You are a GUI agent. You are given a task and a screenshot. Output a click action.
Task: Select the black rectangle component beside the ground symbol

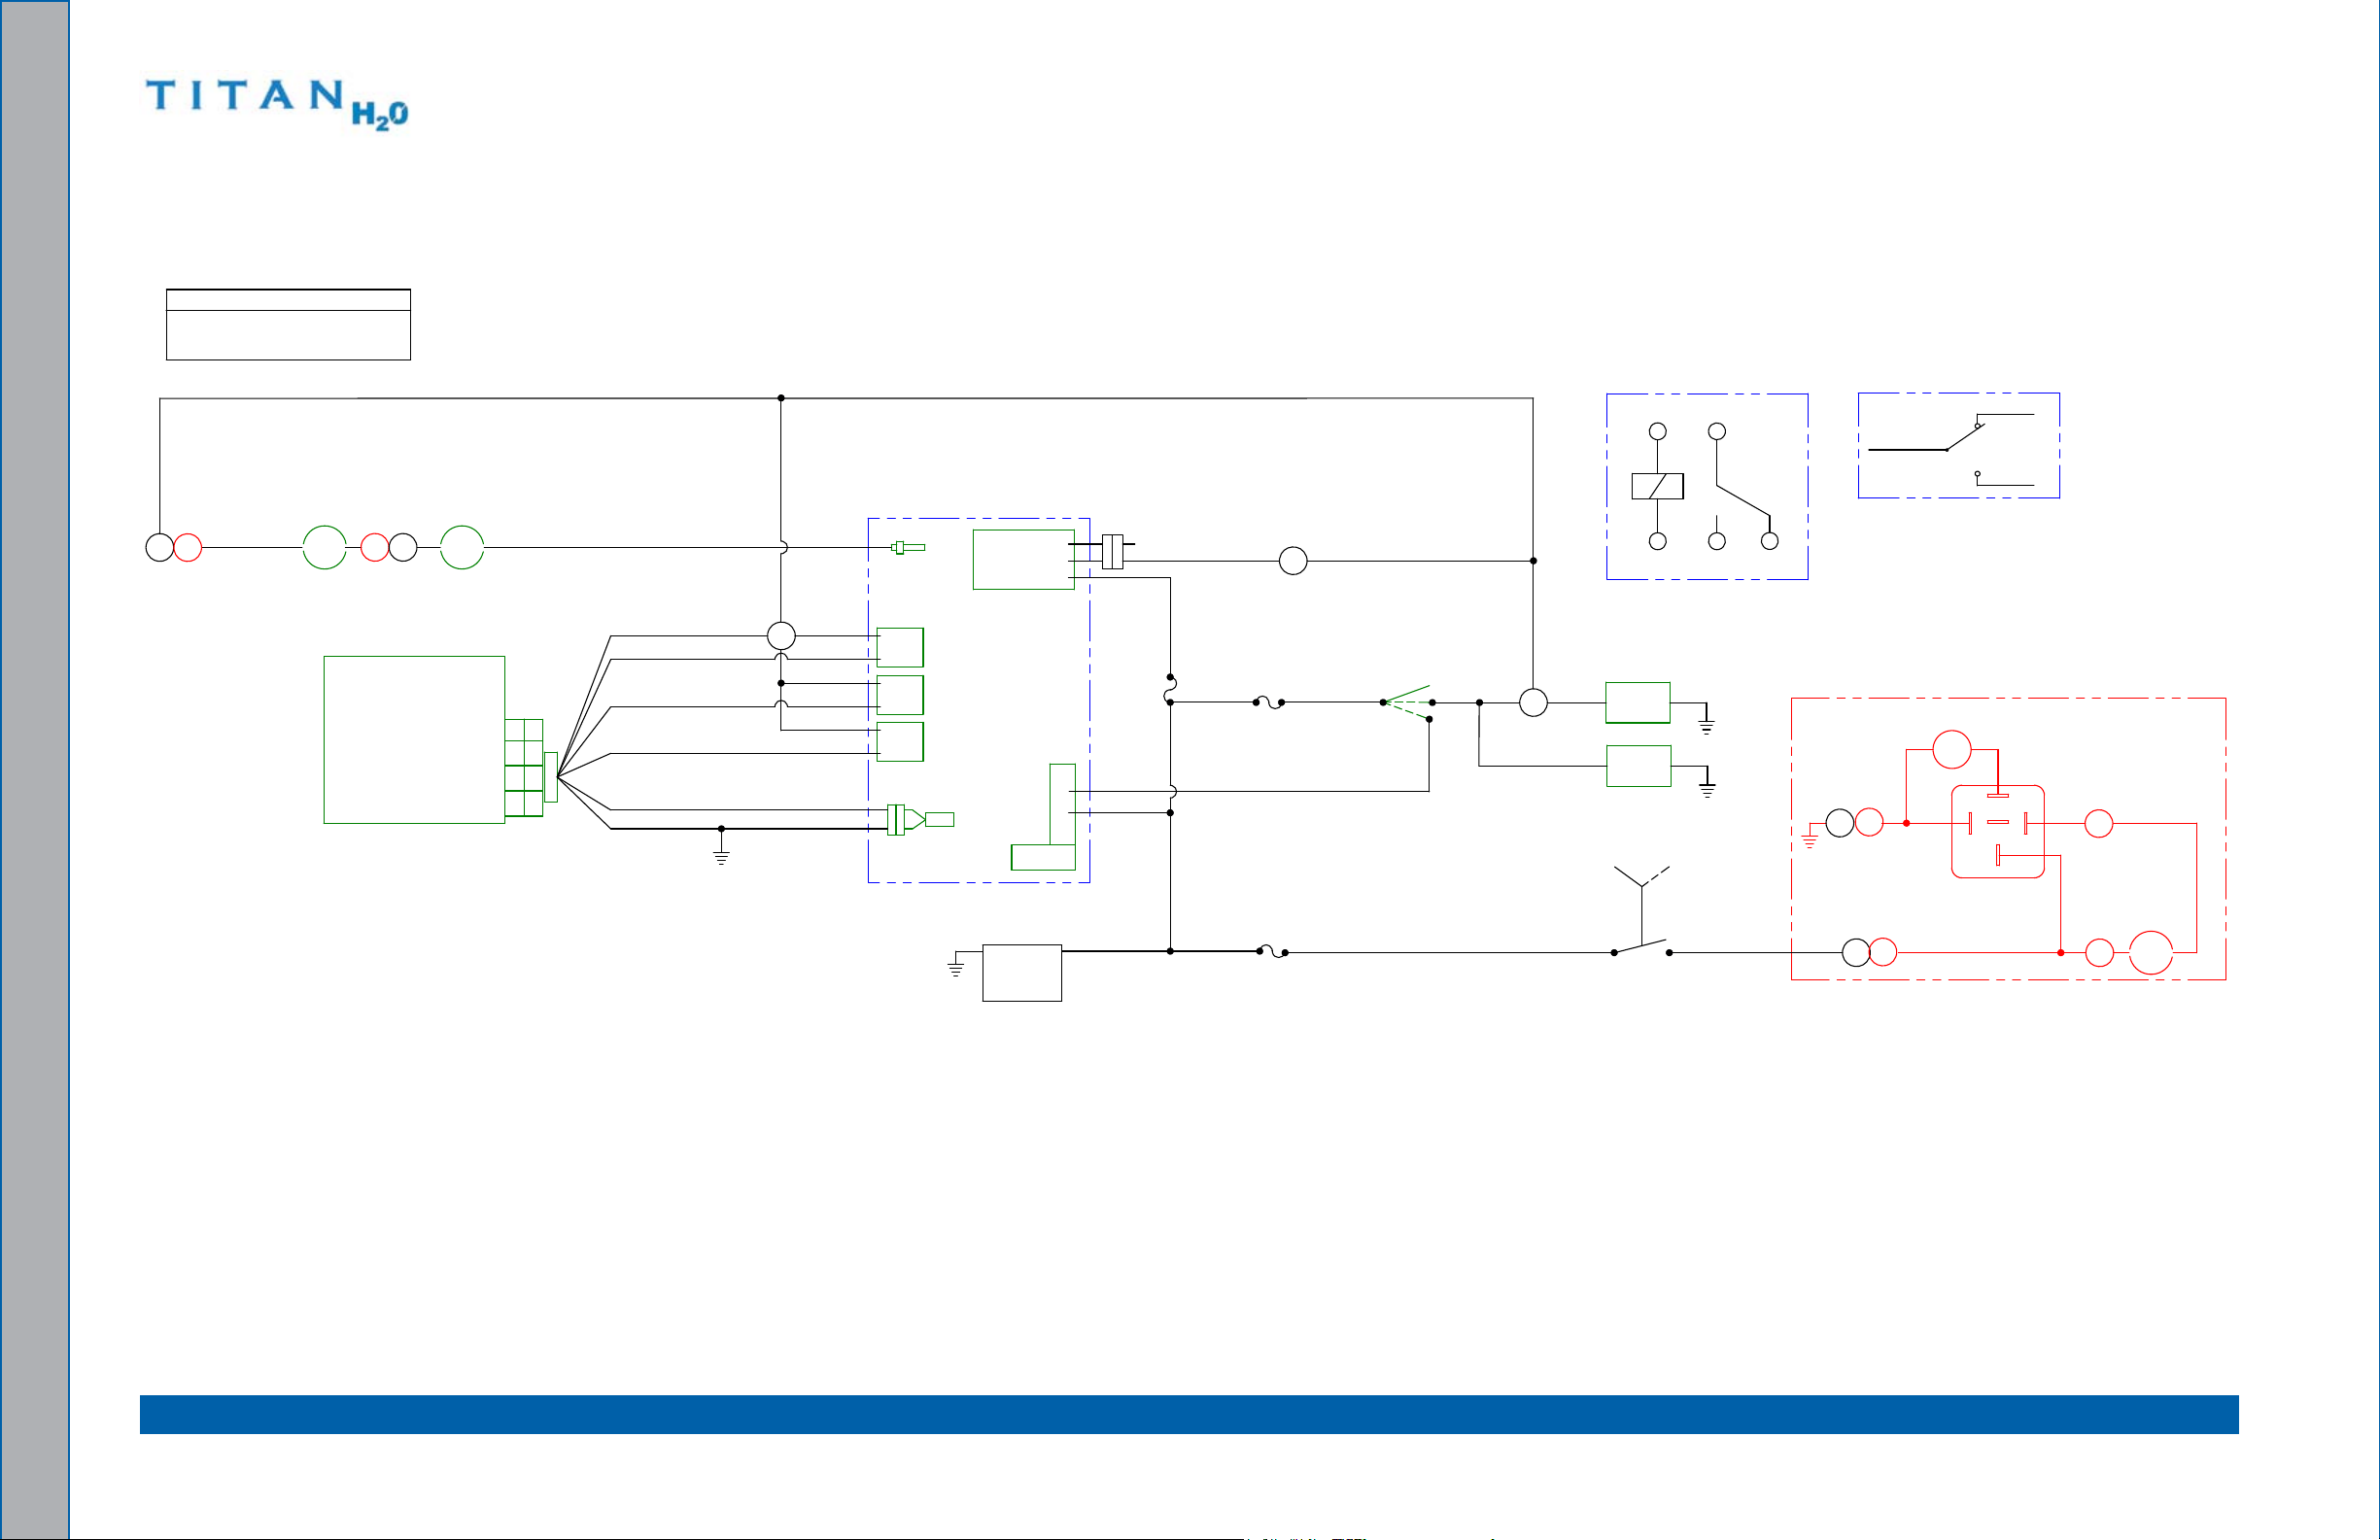pos(1022,972)
